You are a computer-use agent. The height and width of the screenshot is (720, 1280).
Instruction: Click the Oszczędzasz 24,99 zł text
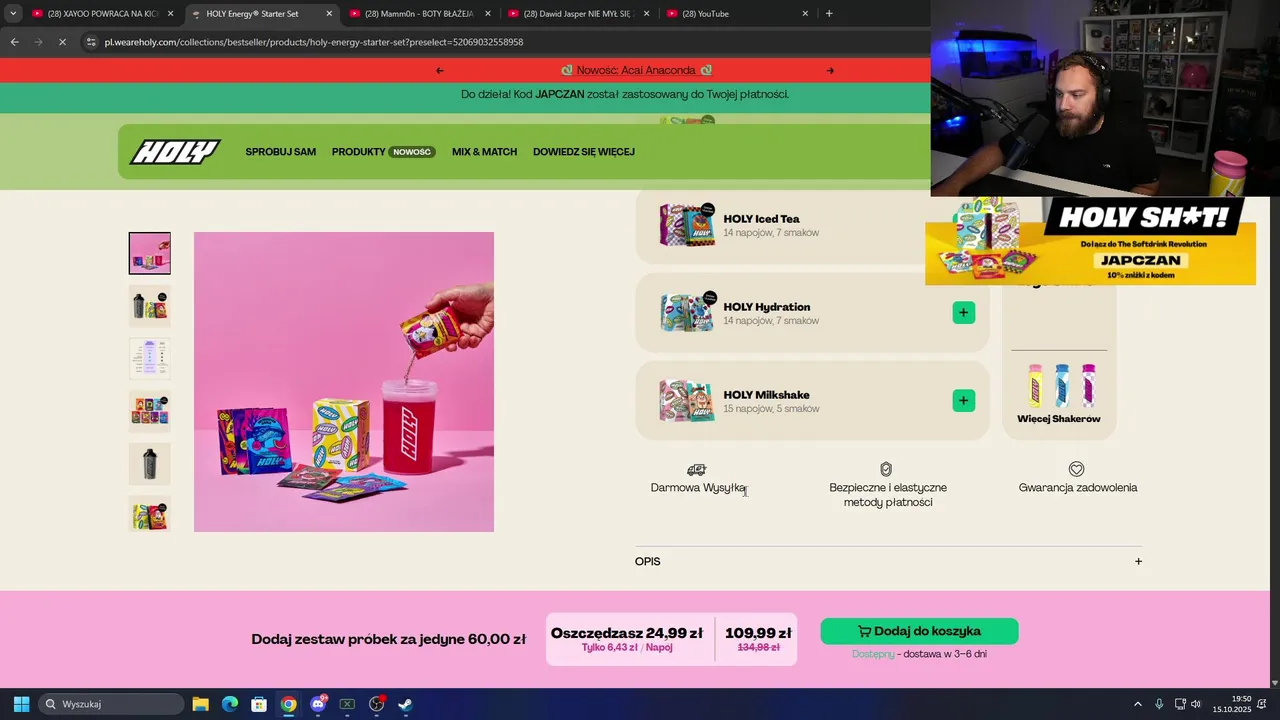click(x=627, y=633)
